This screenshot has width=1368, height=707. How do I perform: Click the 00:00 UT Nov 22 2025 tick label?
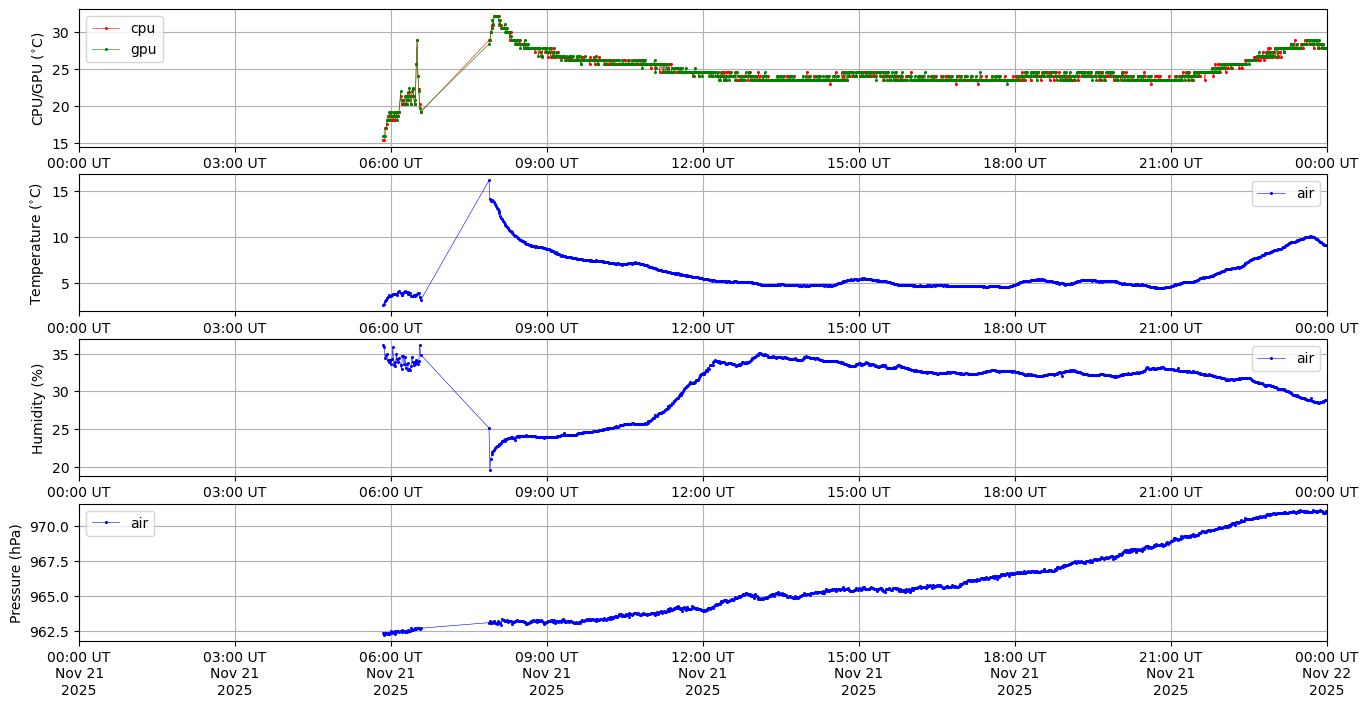point(1326,673)
